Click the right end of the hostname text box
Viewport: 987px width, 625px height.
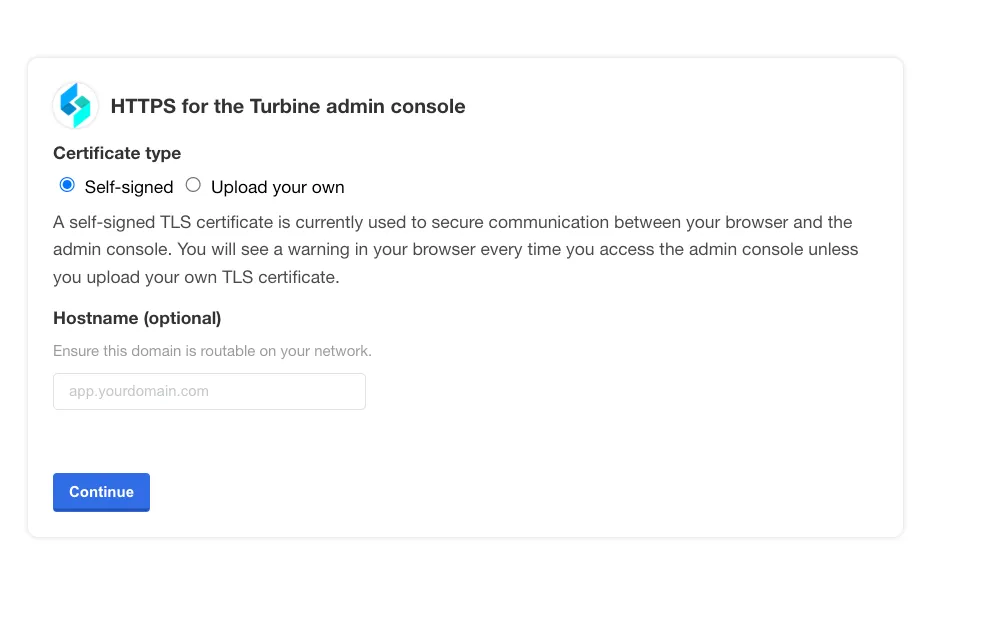point(352,391)
